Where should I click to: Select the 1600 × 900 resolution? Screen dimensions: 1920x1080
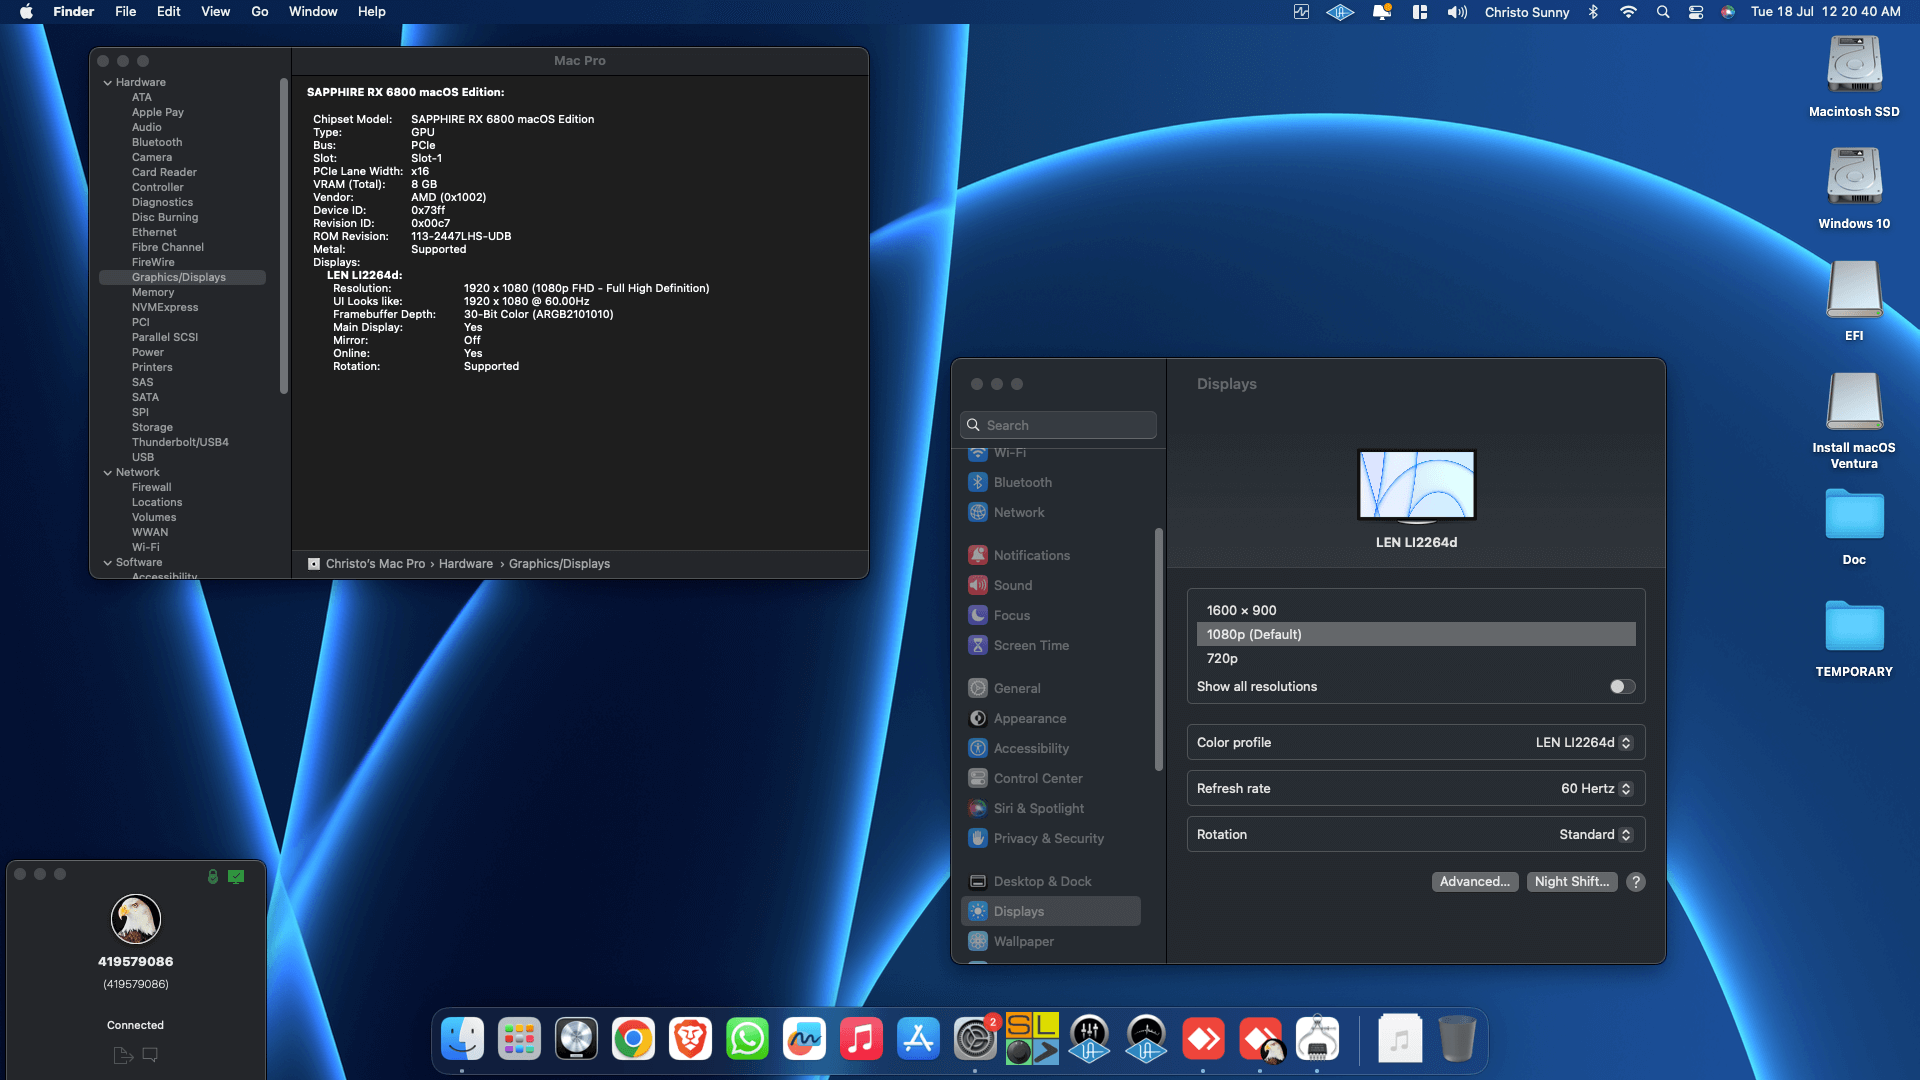click(1416, 610)
